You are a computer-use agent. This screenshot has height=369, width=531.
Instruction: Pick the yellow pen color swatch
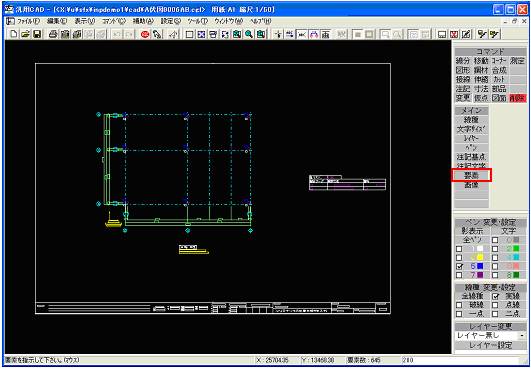pyautogui.click(x=480, y=258)
